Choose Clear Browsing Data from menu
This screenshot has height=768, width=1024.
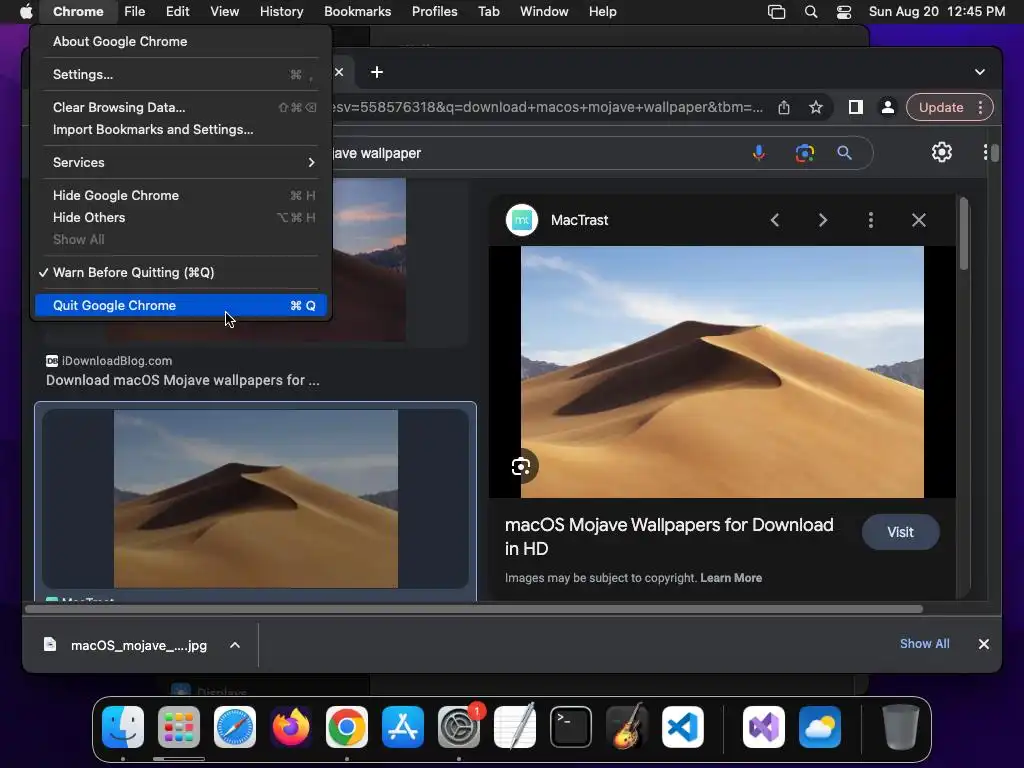(119, 107)
